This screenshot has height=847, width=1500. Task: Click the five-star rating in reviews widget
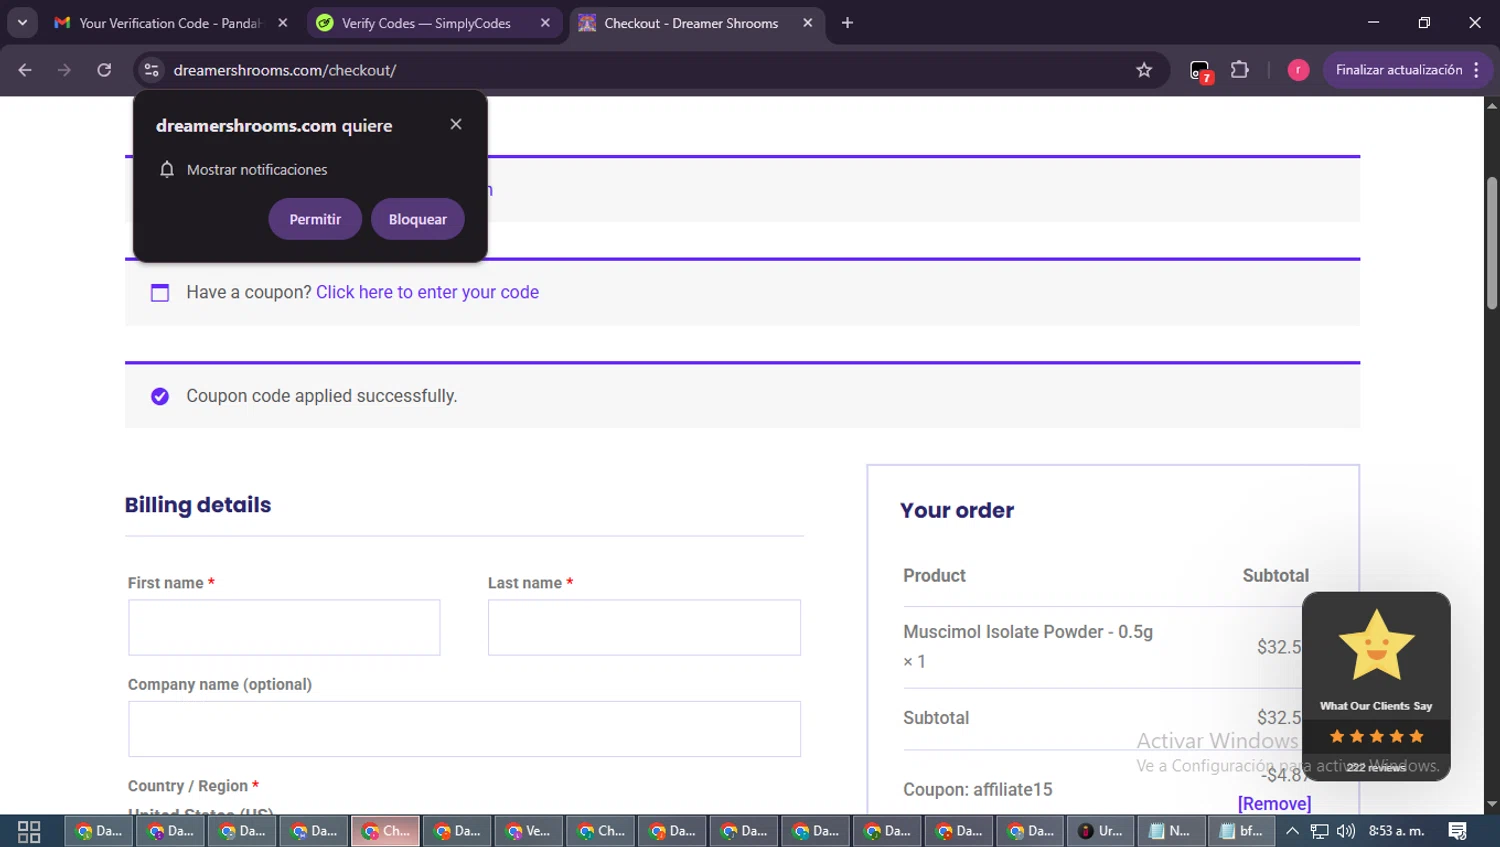(x=1376, y=736)
